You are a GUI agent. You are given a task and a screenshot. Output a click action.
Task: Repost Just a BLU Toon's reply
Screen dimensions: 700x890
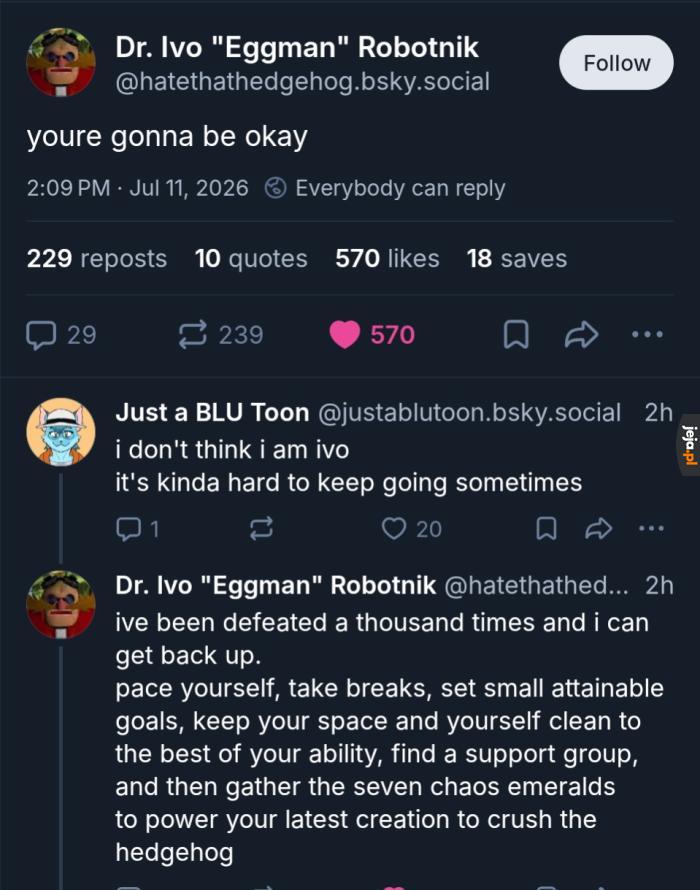[x=262, y=529]
